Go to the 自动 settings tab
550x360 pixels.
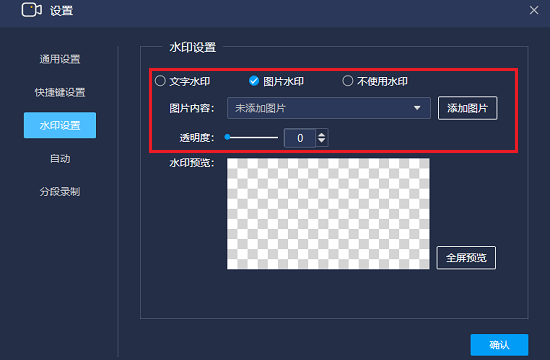coord(60,159)
